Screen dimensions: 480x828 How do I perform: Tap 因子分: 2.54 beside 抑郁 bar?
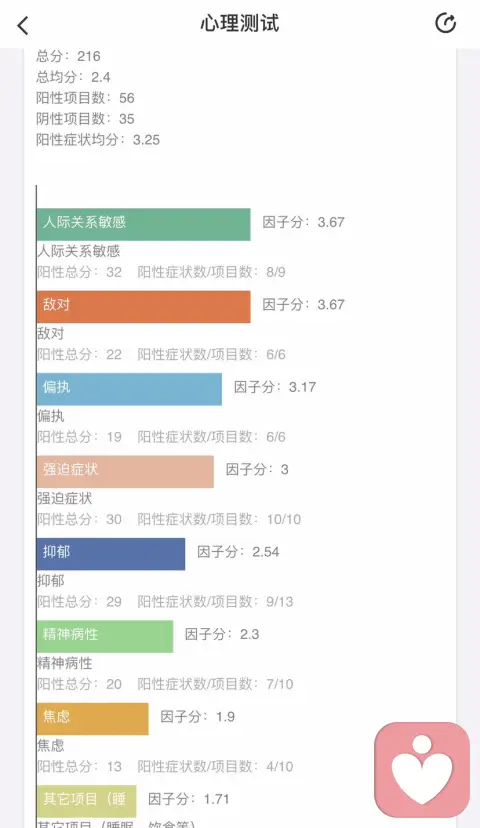(x=238, y=551)
